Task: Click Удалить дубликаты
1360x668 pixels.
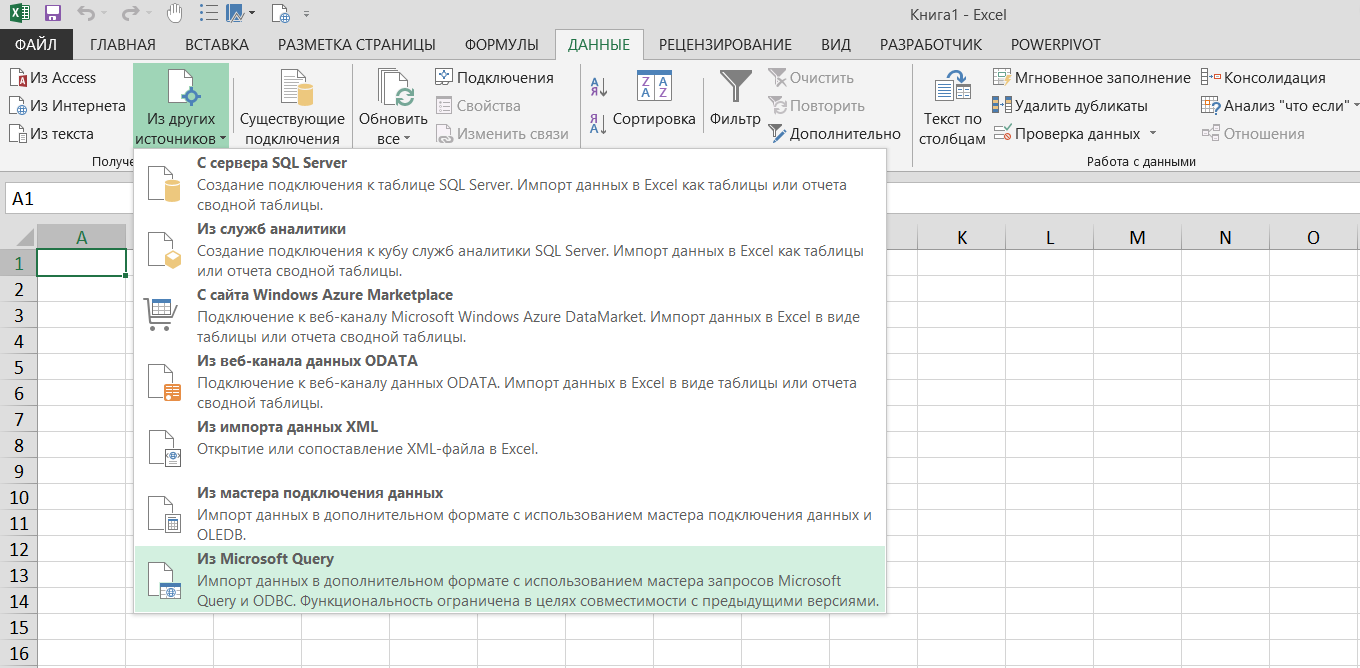Action: pyautogui.click(x=1069, y=106)
